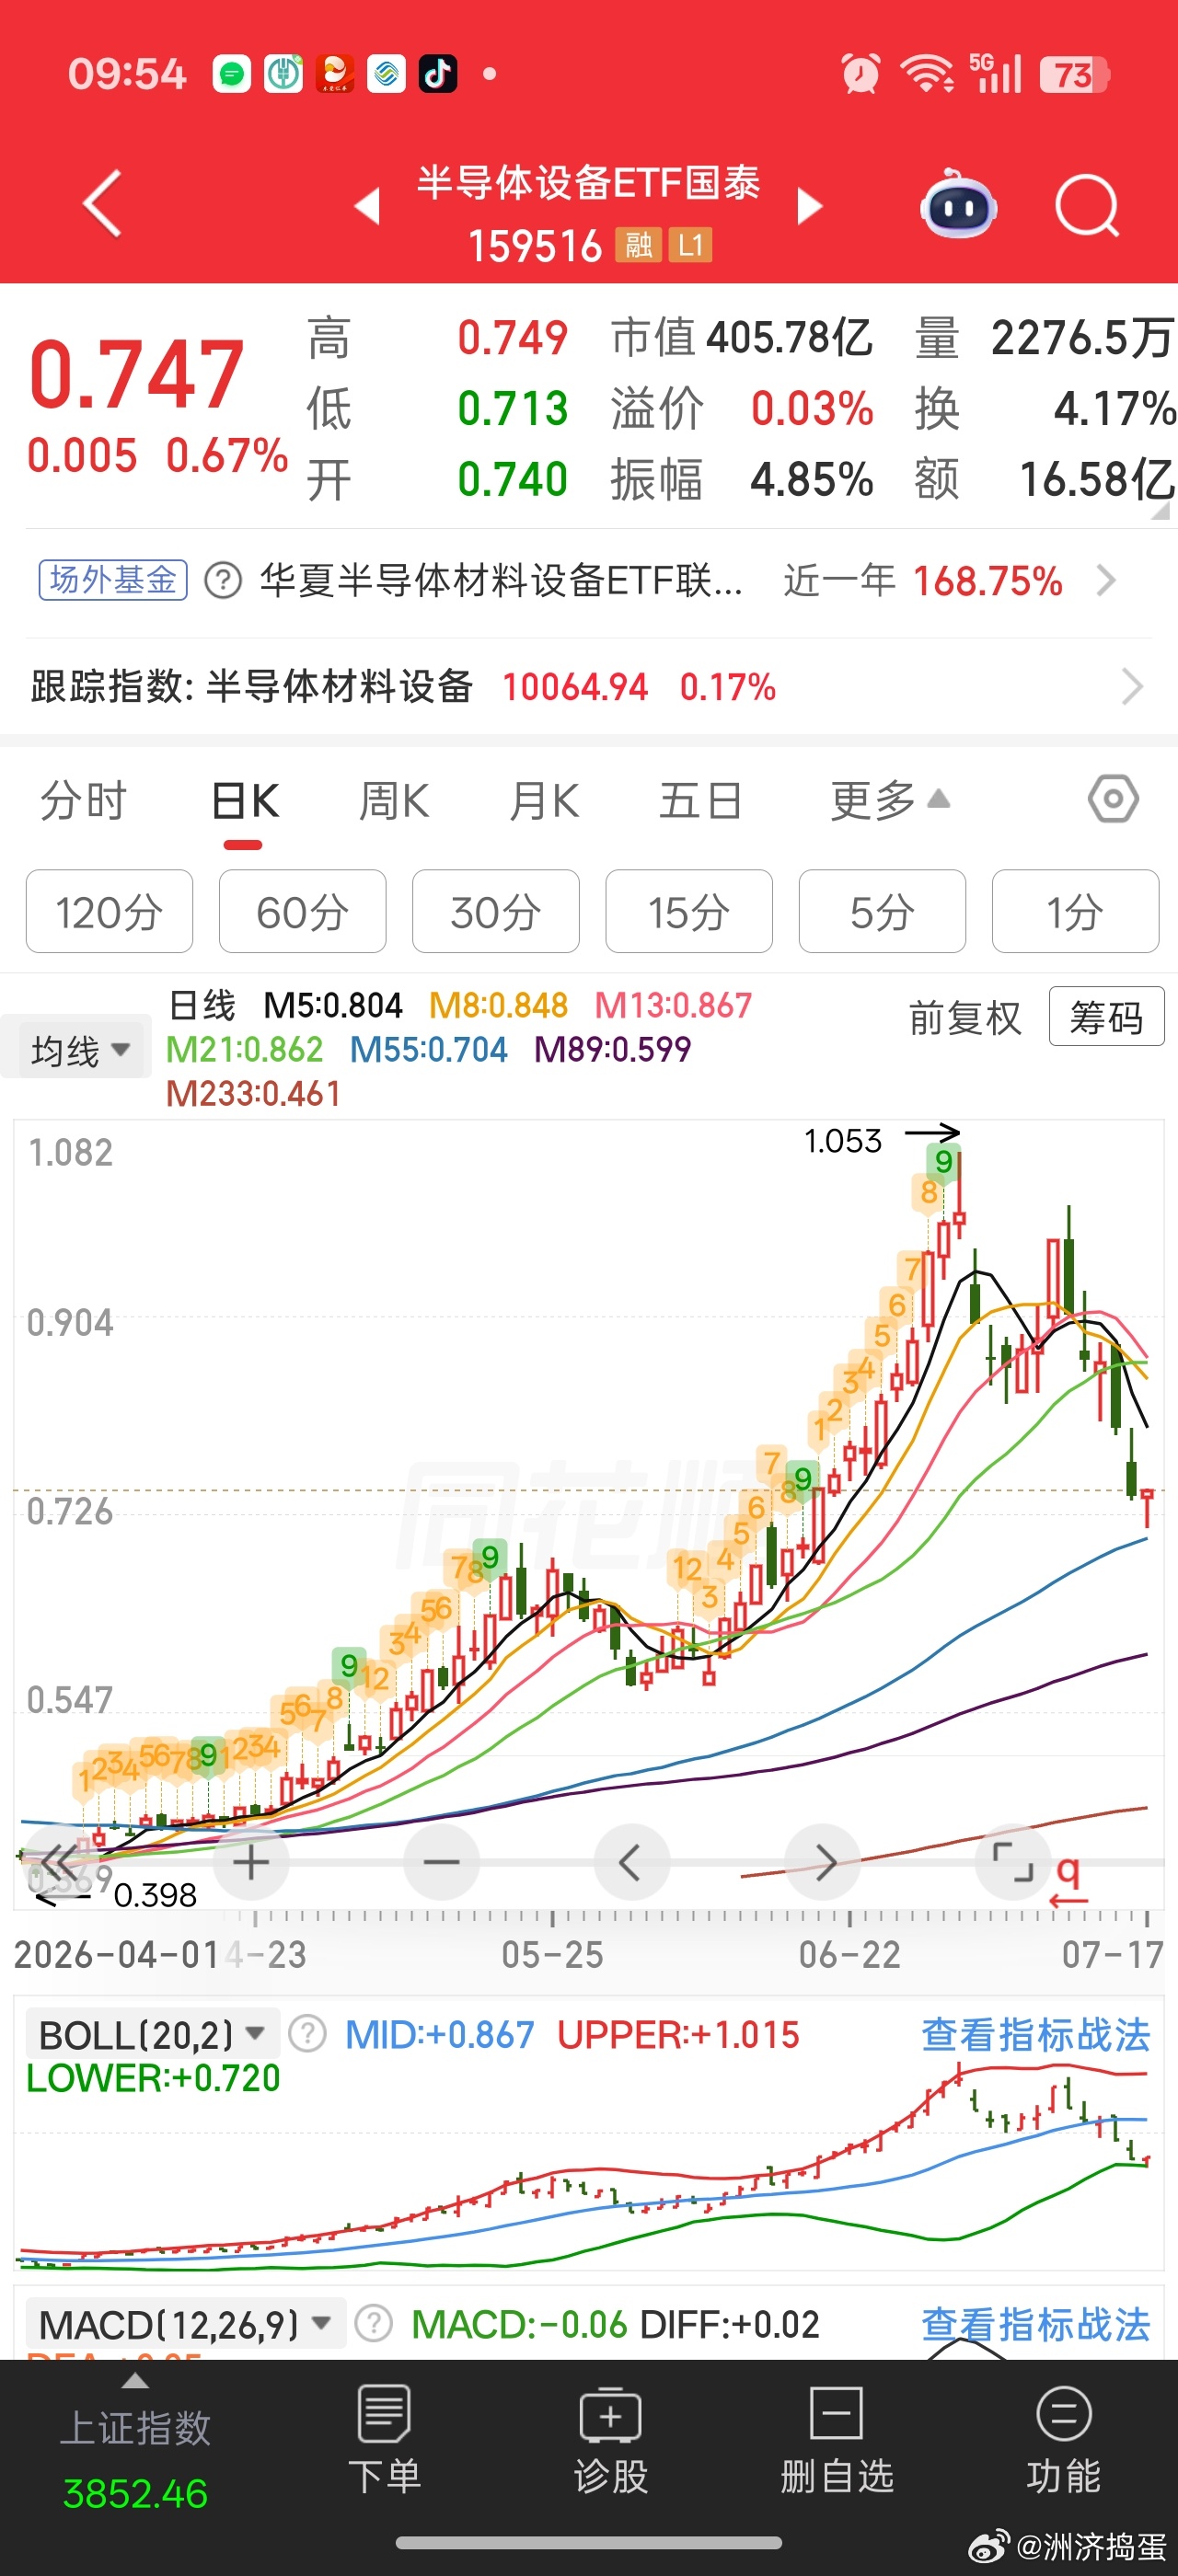This screenshot has height=2576, width=1178.
Task: Open the 功能 functions menu
Action: tap(1063, 2440)
